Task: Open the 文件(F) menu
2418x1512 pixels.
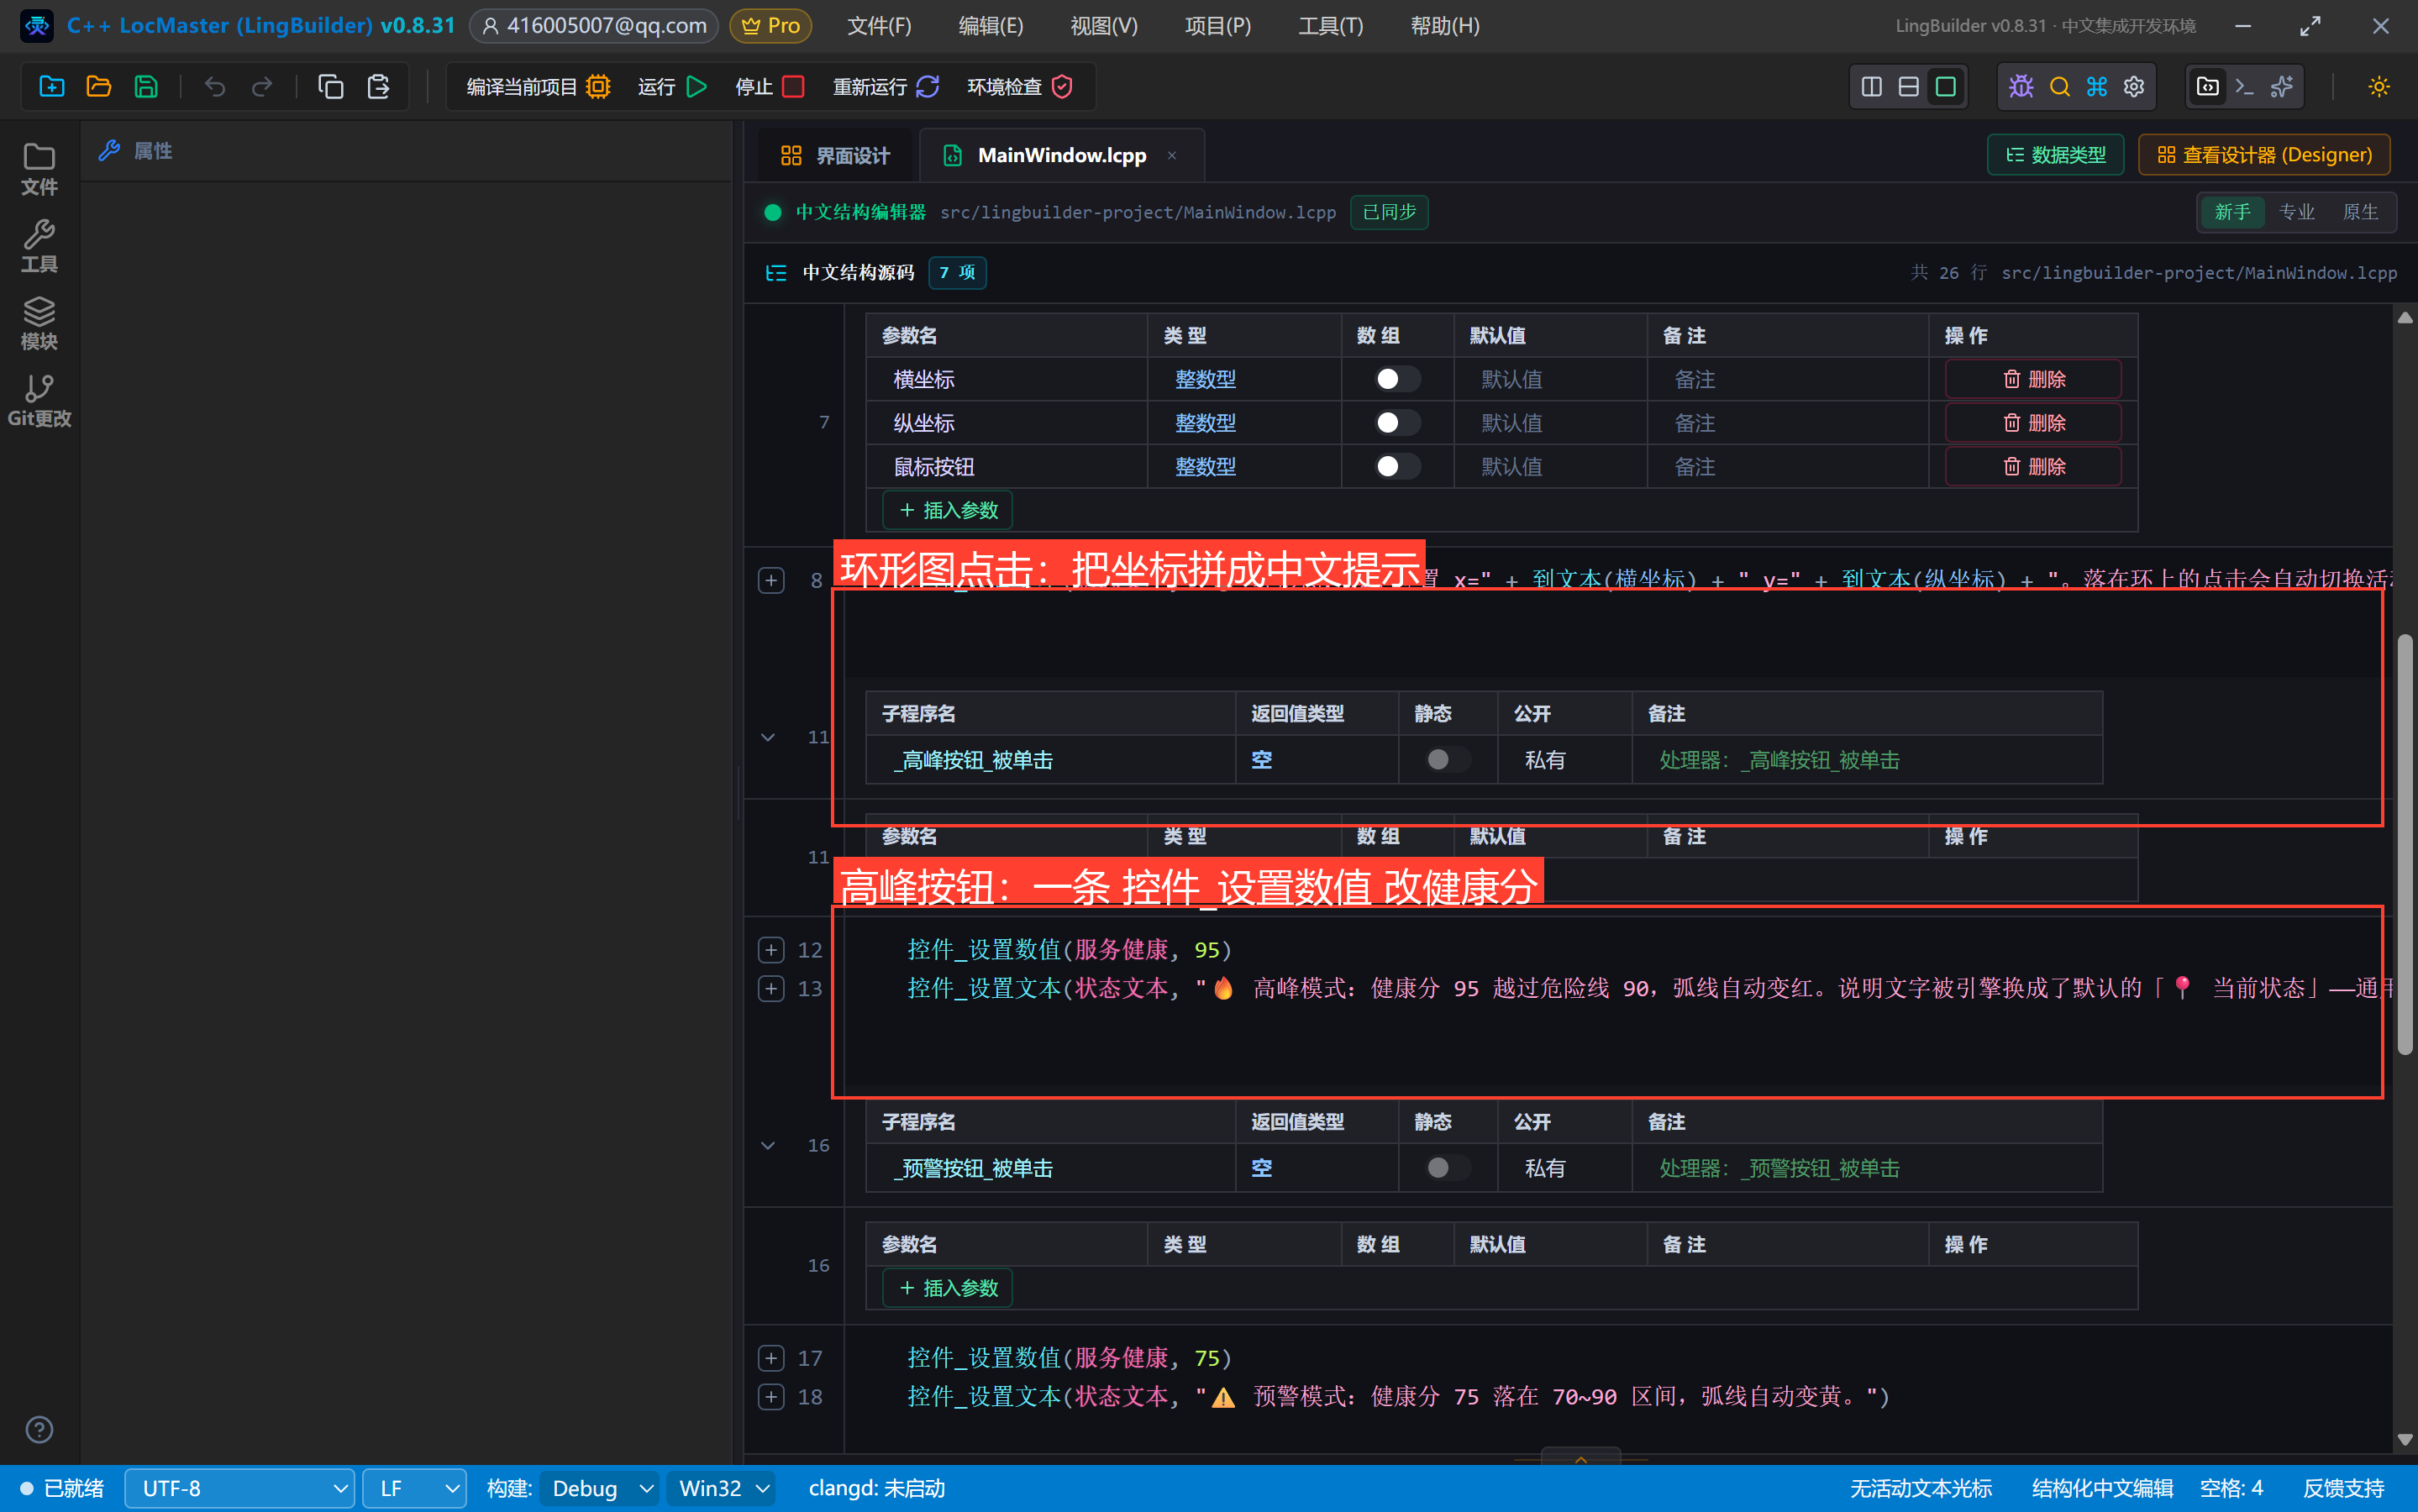Action: click(x=879, y=26)
